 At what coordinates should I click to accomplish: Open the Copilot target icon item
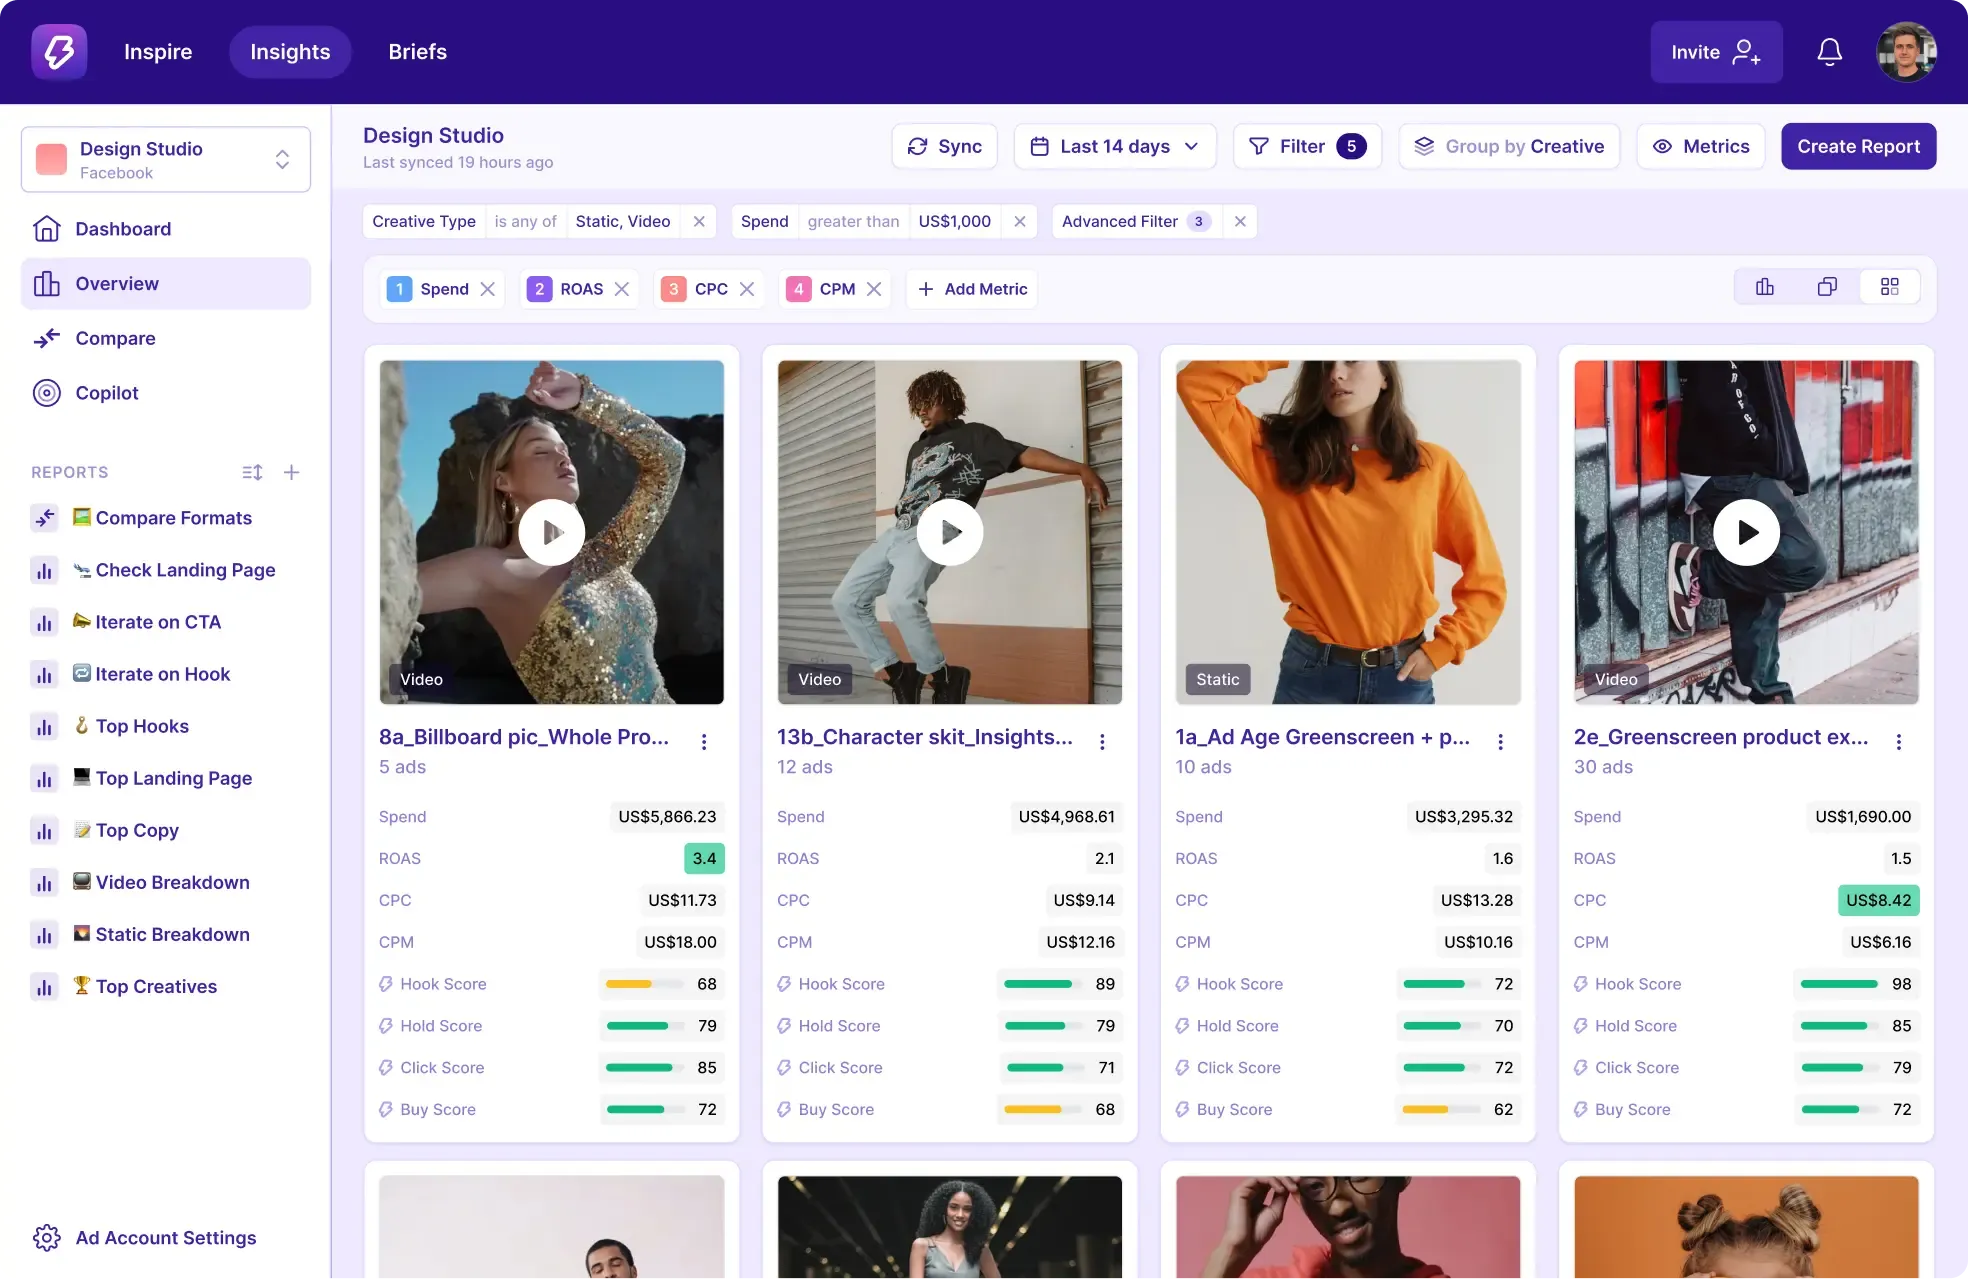[47, 393]
